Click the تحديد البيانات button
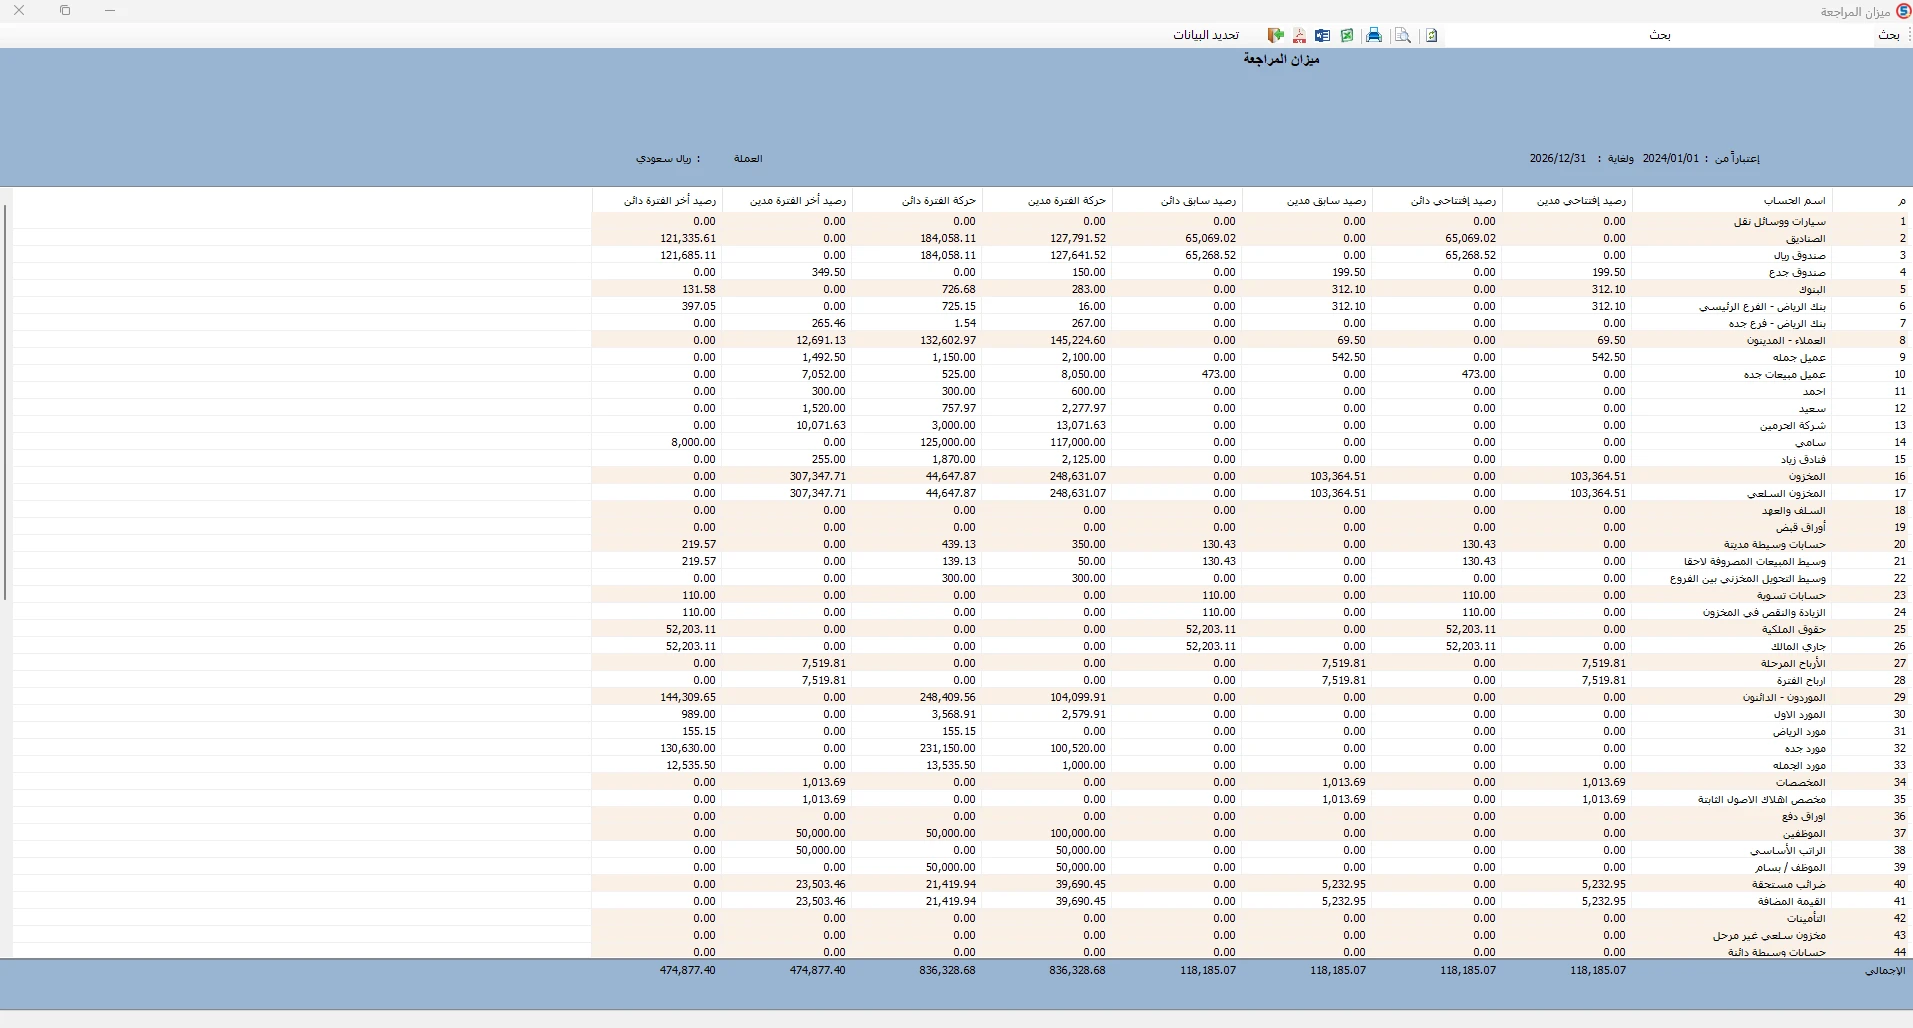 point(1206,35)
